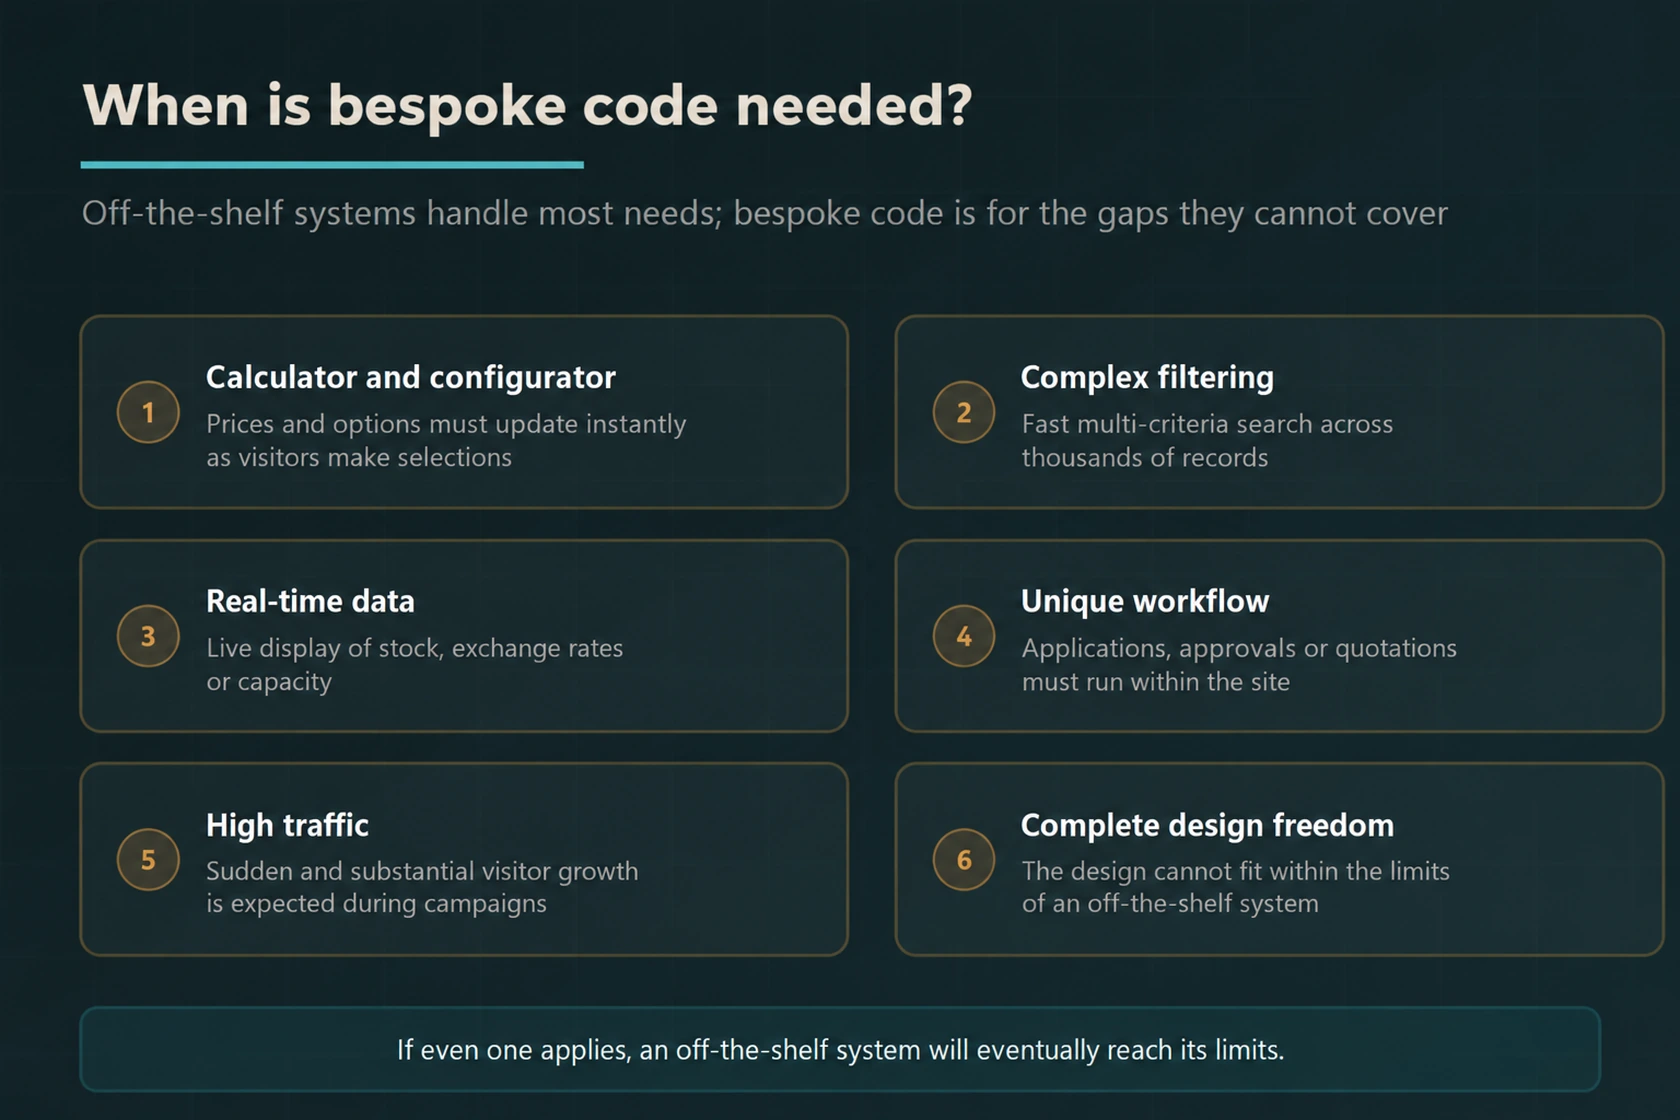Click the 'Complex filtering' heading
This screenshot has height=1120, width=1680.
pyautogui.click(x=1147, y=377)
